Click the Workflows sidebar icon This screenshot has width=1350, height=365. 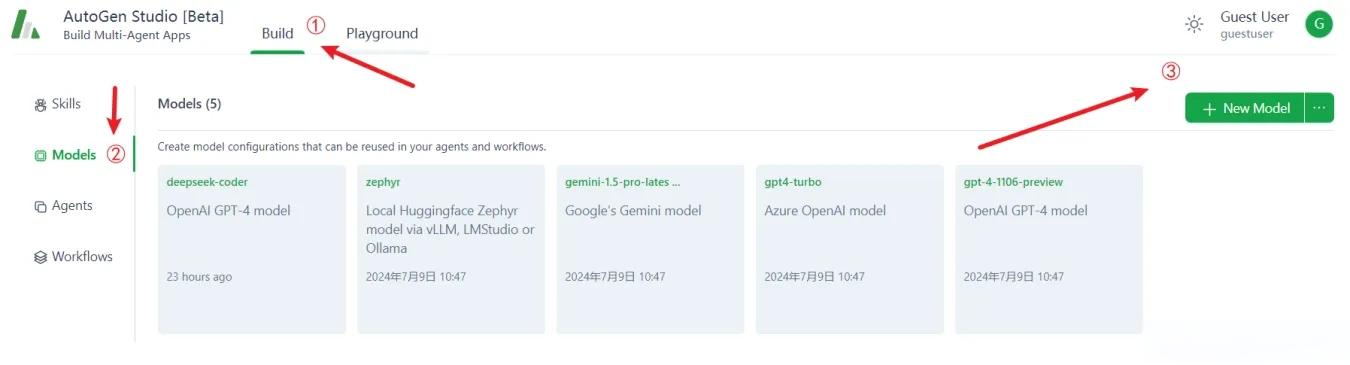point(41,257)
